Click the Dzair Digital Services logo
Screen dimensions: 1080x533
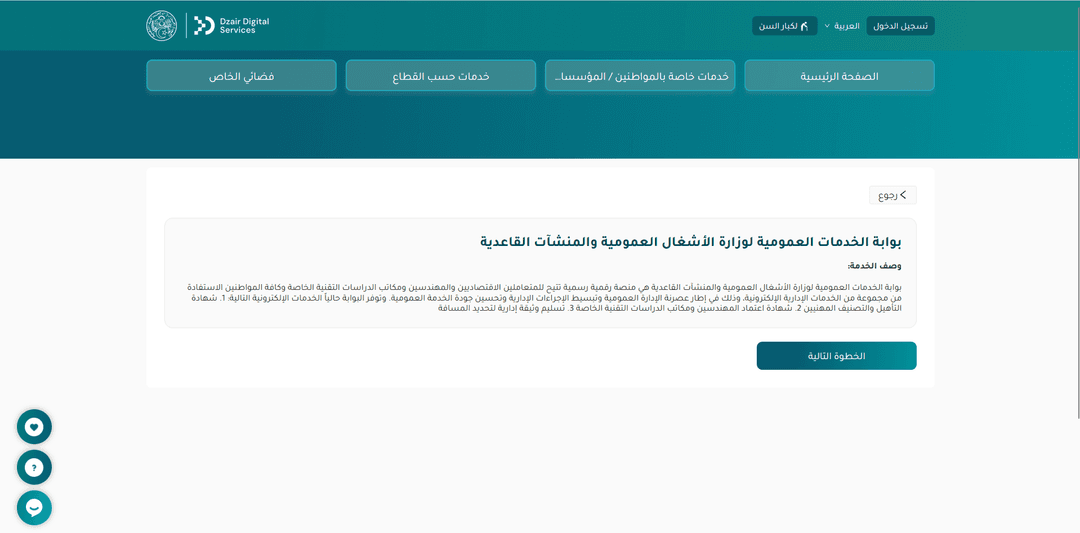[231, 25]
